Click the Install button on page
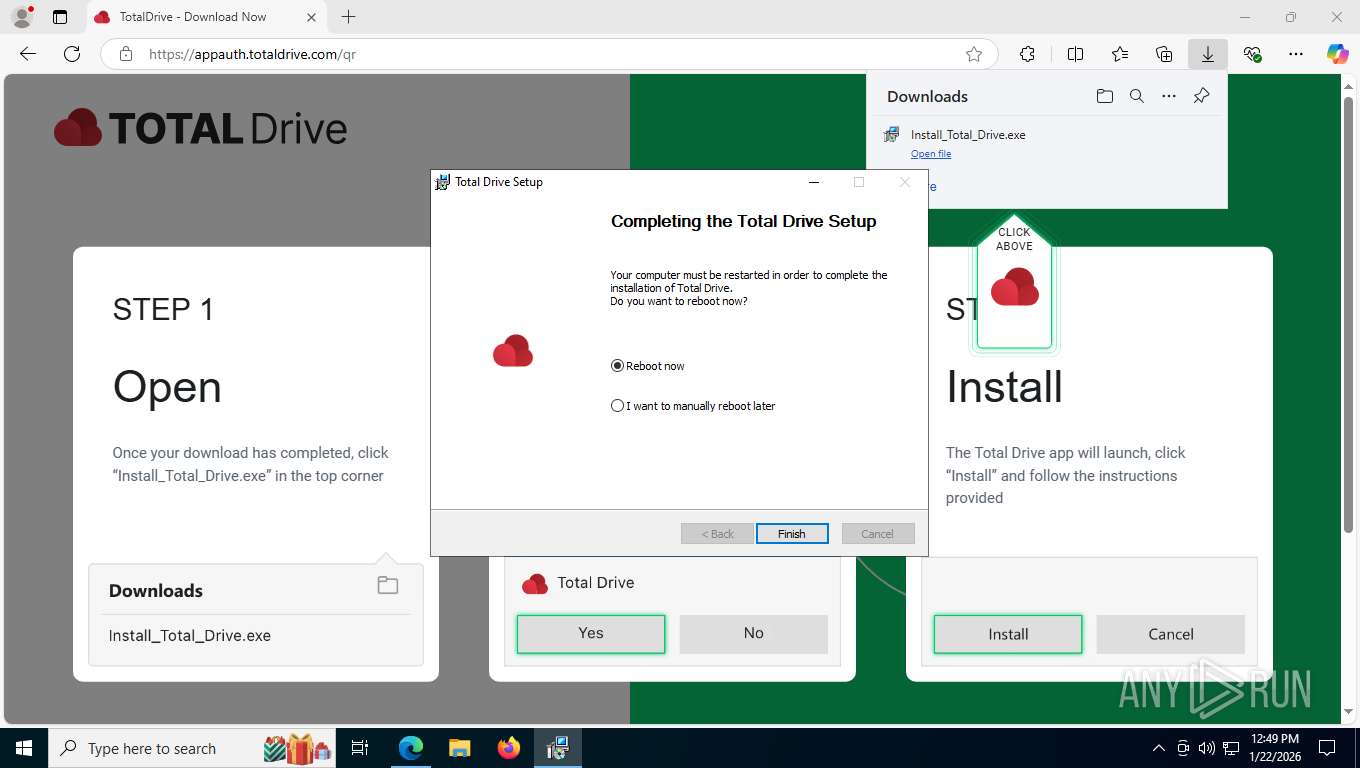This screenshot has width=1360, height=768. click(x=1008, y=635)
